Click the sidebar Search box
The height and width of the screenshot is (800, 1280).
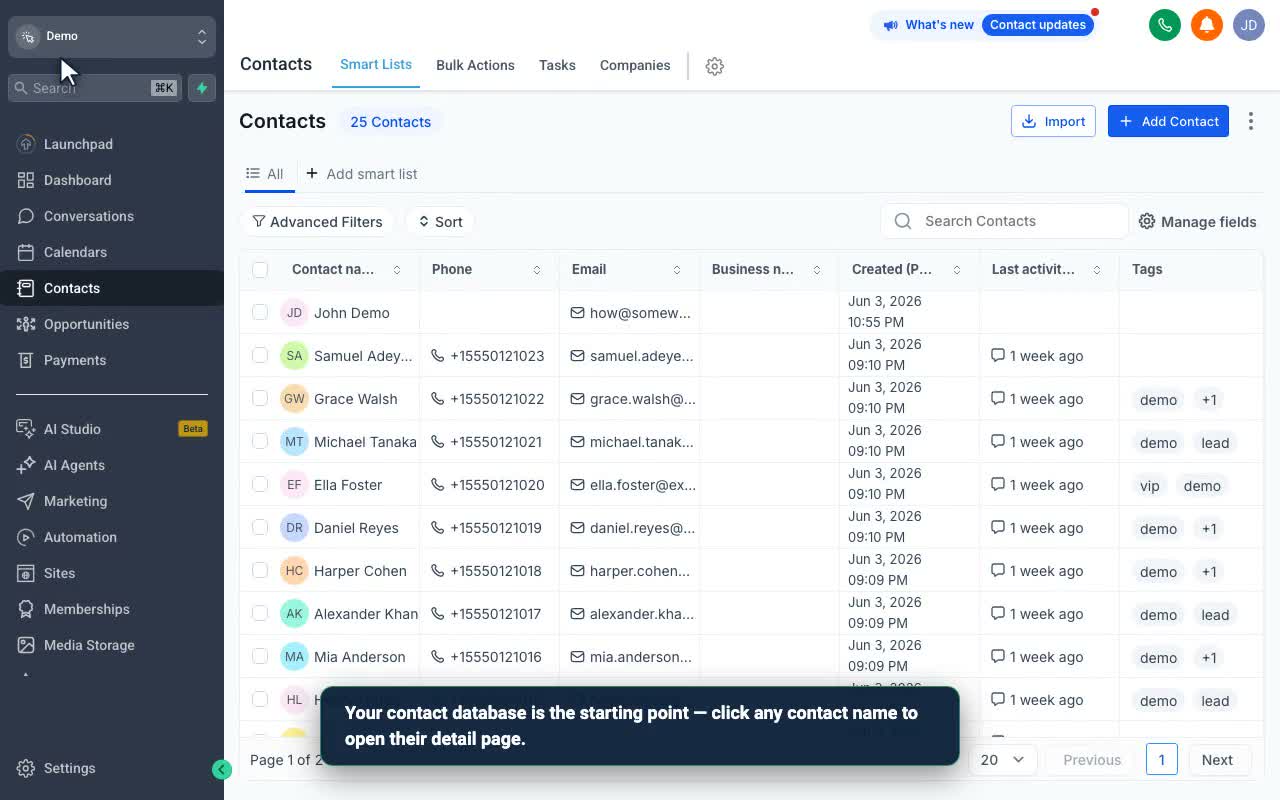tap(95, 88)
